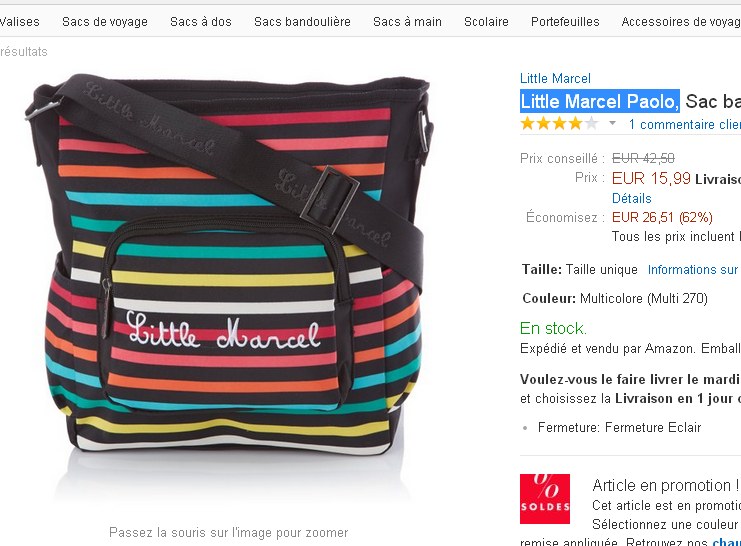Viewport: 741px width, 546px height.
Task: Click the Little Marcel brand link
Action: click(x=555, y=78)
